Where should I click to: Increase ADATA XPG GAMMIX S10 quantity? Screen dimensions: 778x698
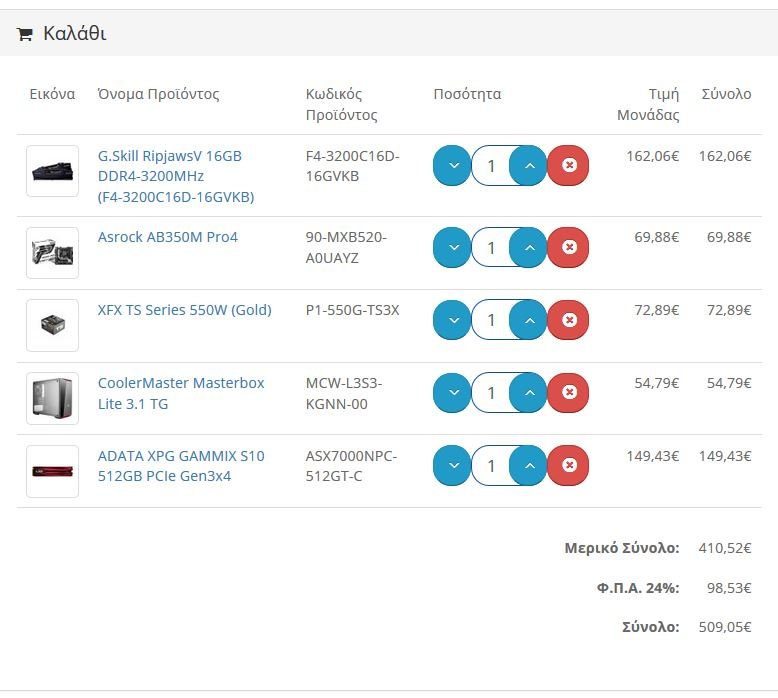[529, 465]
